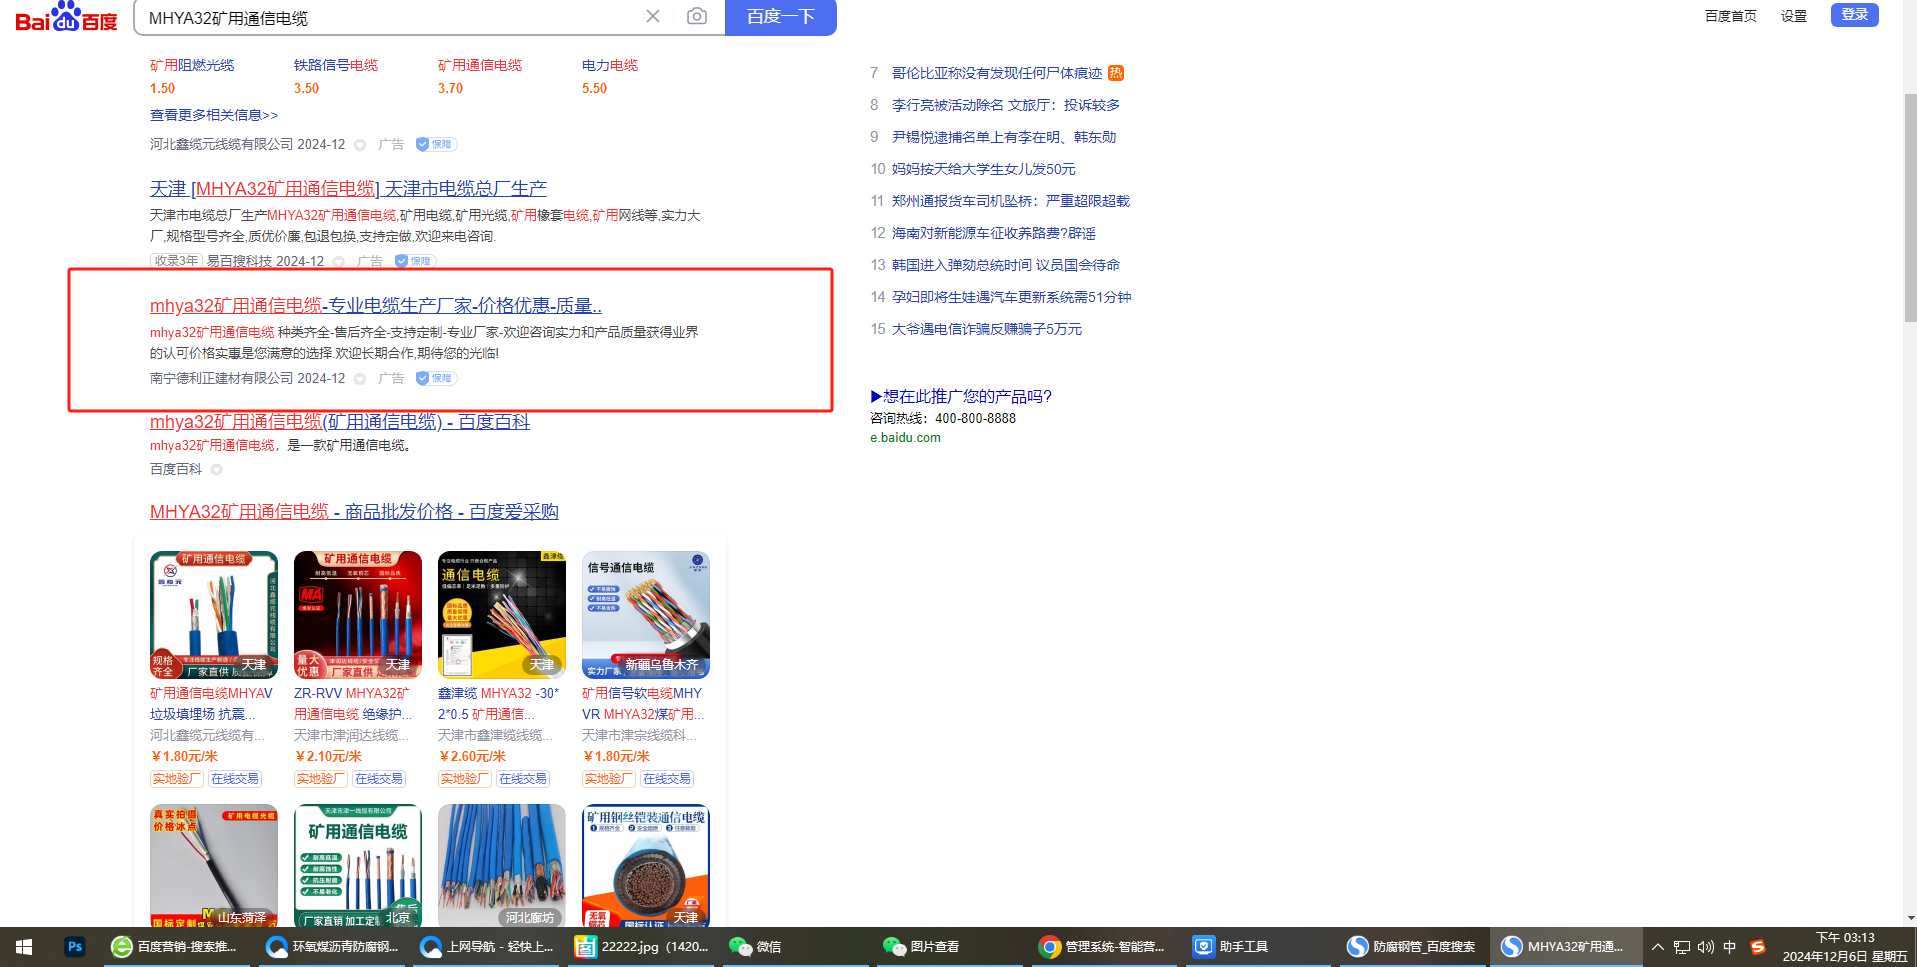Viewport: 1917px width, 967px height.
Task: Open the volume control in the tray
Action: coord(1706,947)
